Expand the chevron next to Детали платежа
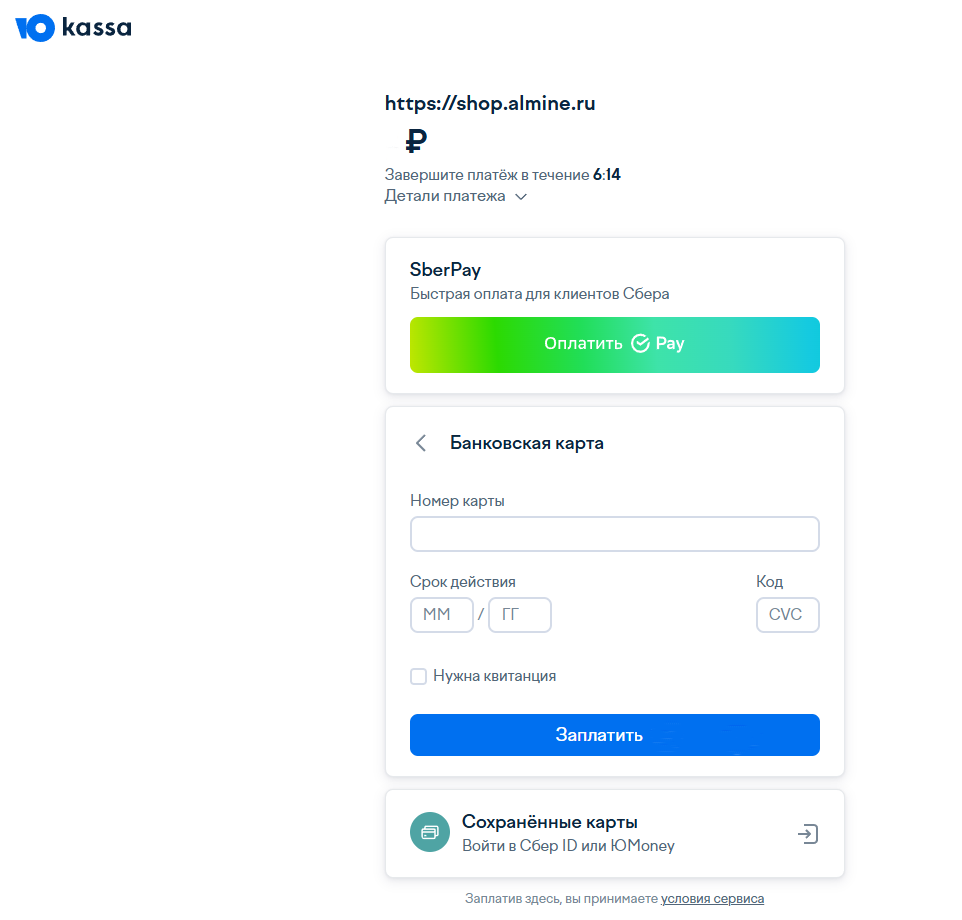The image size is (962, 920). click(521, 197)
